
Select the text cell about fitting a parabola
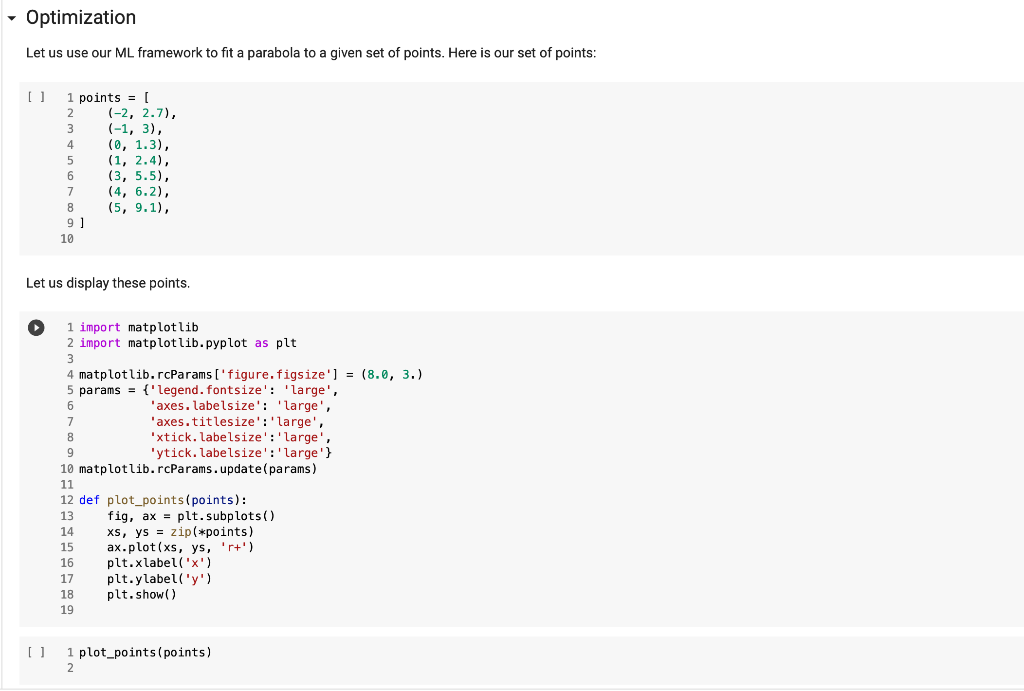(x=311, y=53)
